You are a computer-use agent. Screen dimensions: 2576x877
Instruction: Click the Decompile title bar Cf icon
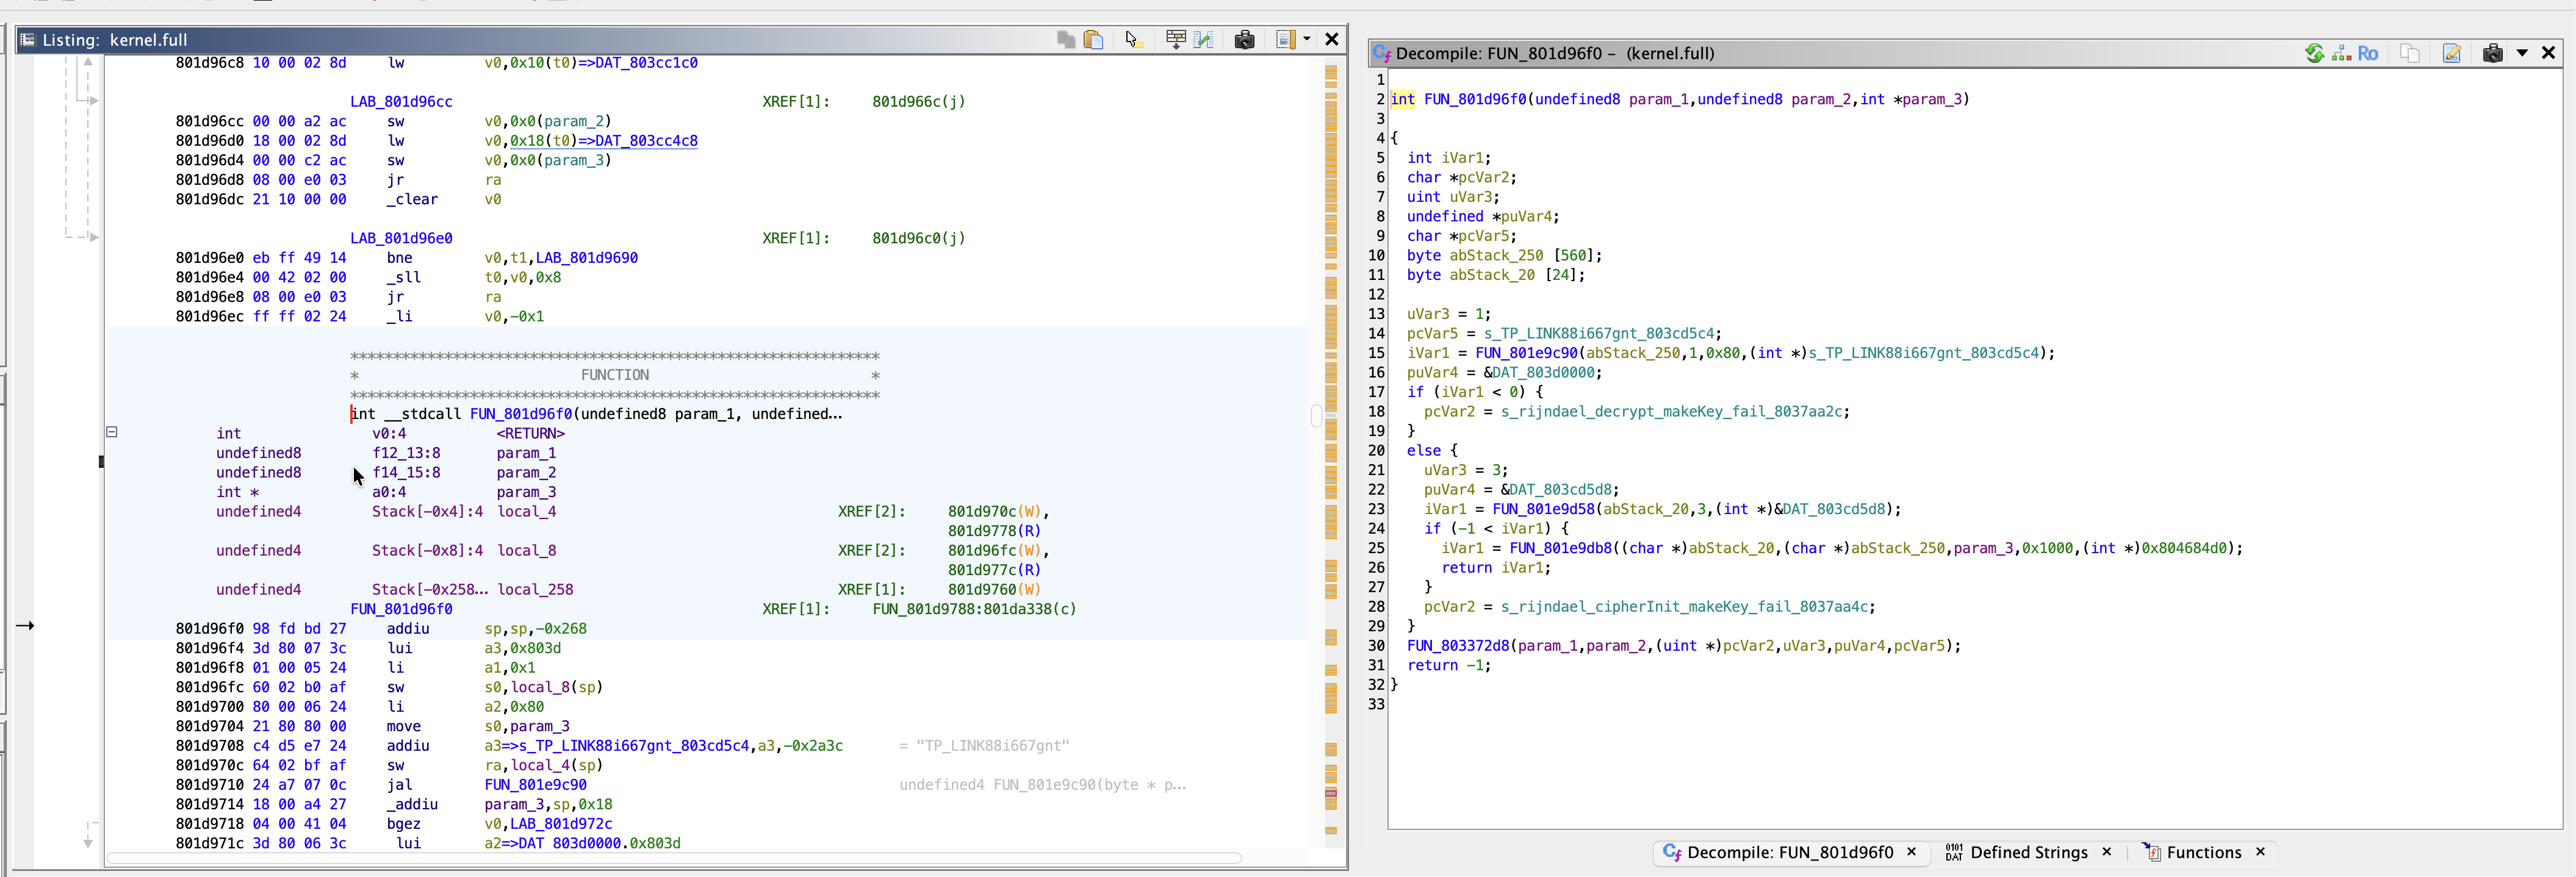[1382, 54]
